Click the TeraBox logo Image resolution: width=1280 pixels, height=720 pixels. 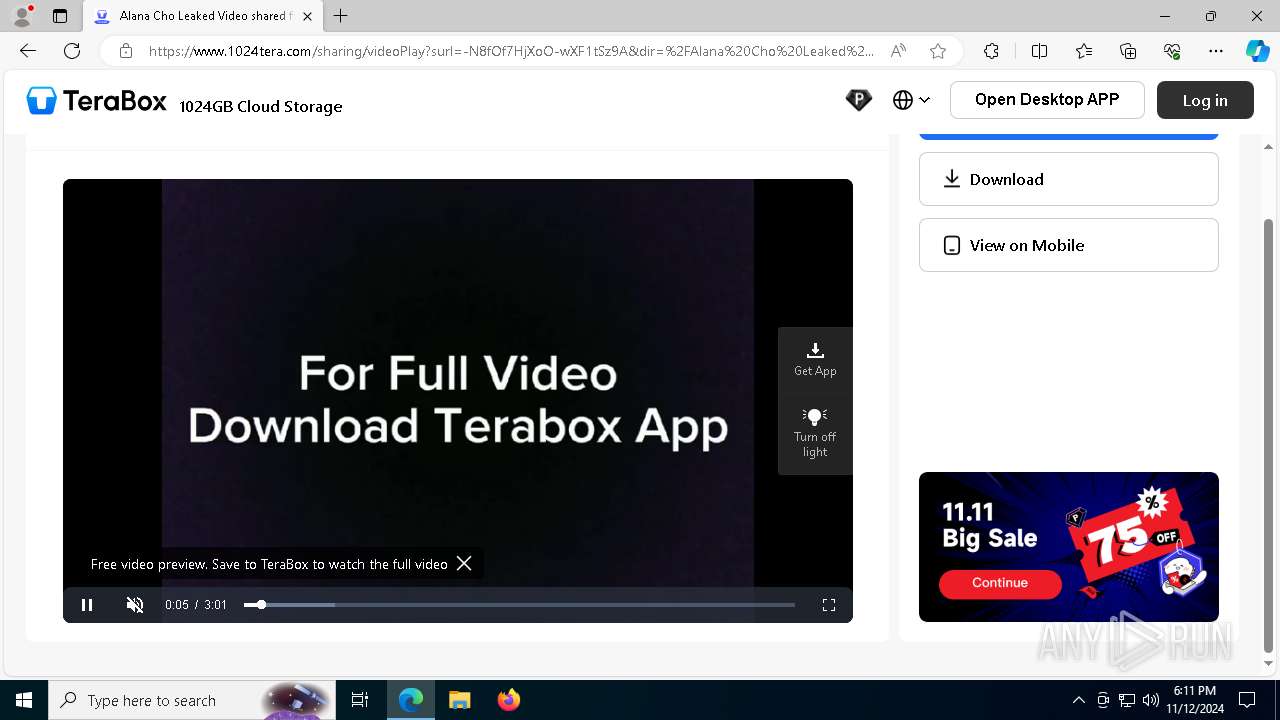[97, 100]
